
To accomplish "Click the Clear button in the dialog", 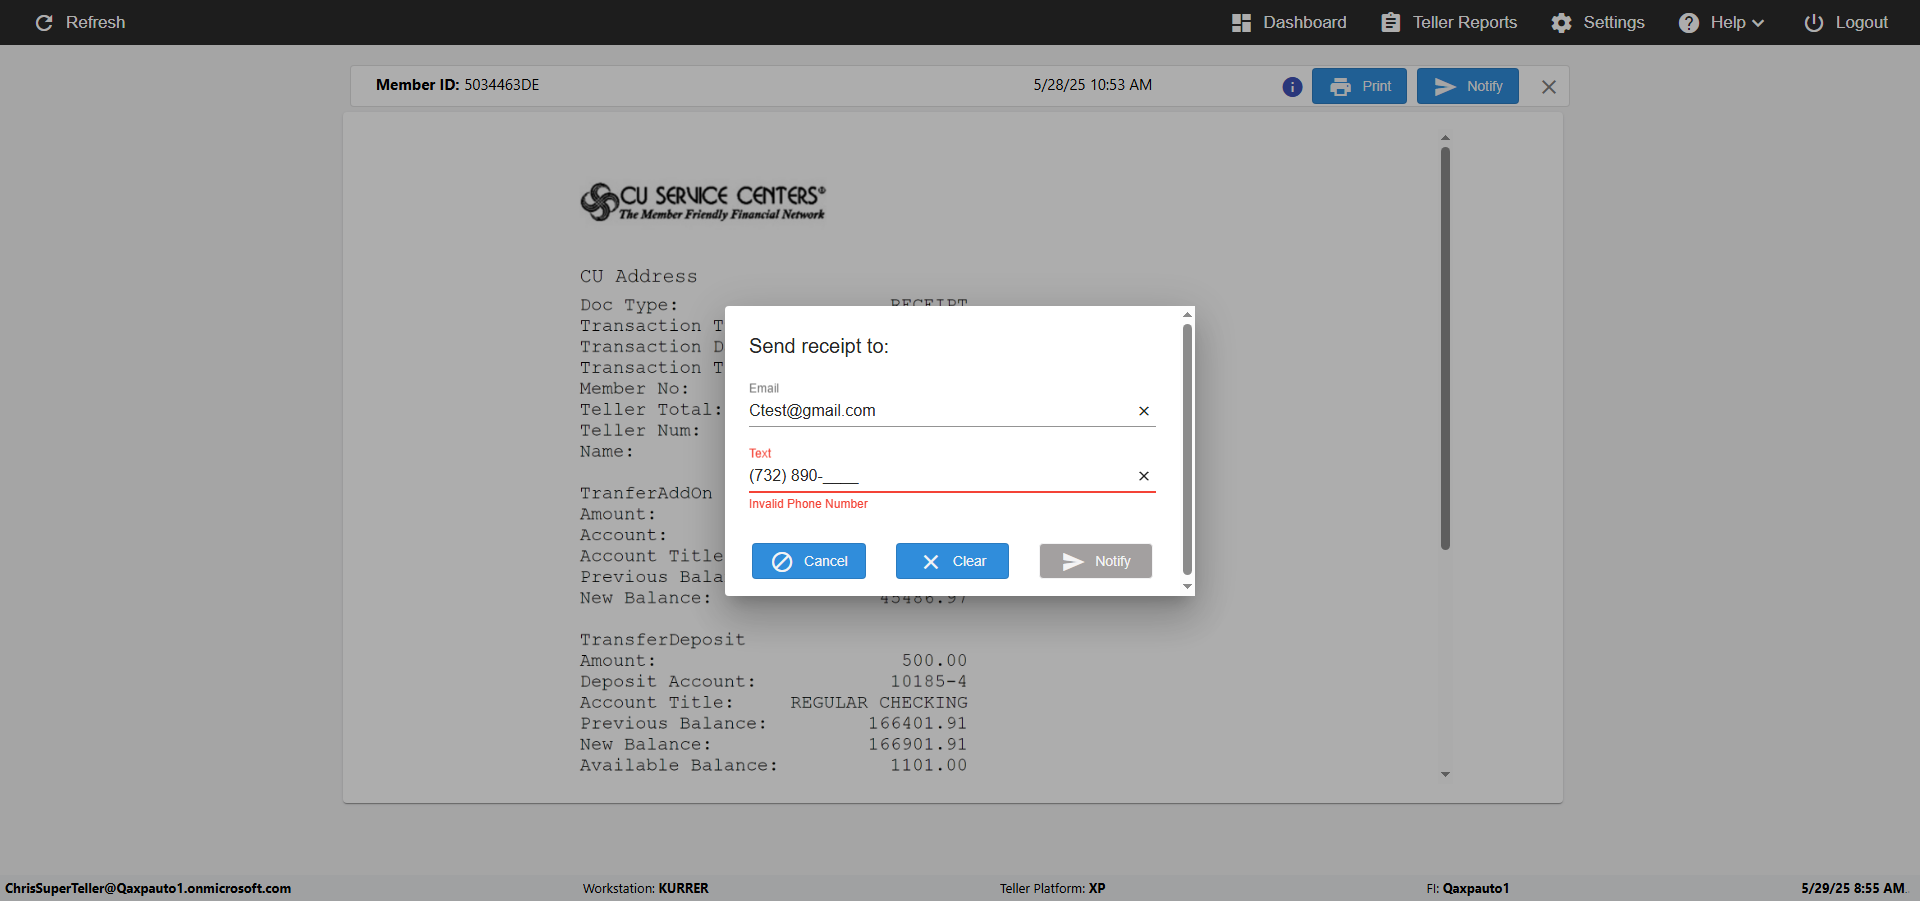I will 952,561.
